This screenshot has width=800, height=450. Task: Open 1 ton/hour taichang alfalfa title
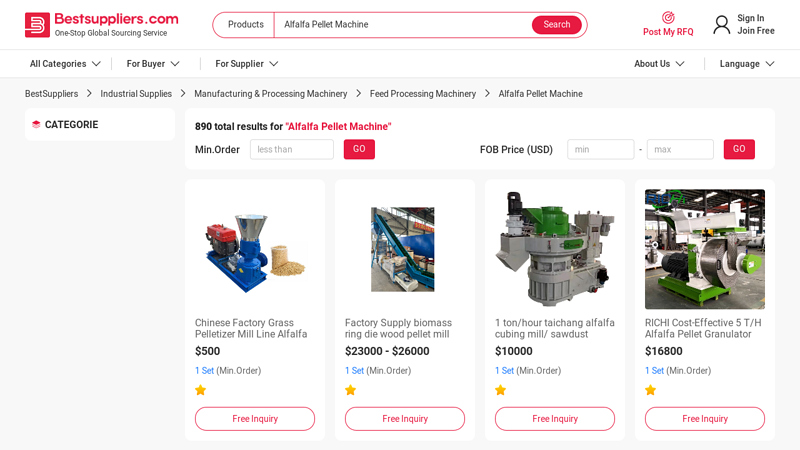point(555,329)
